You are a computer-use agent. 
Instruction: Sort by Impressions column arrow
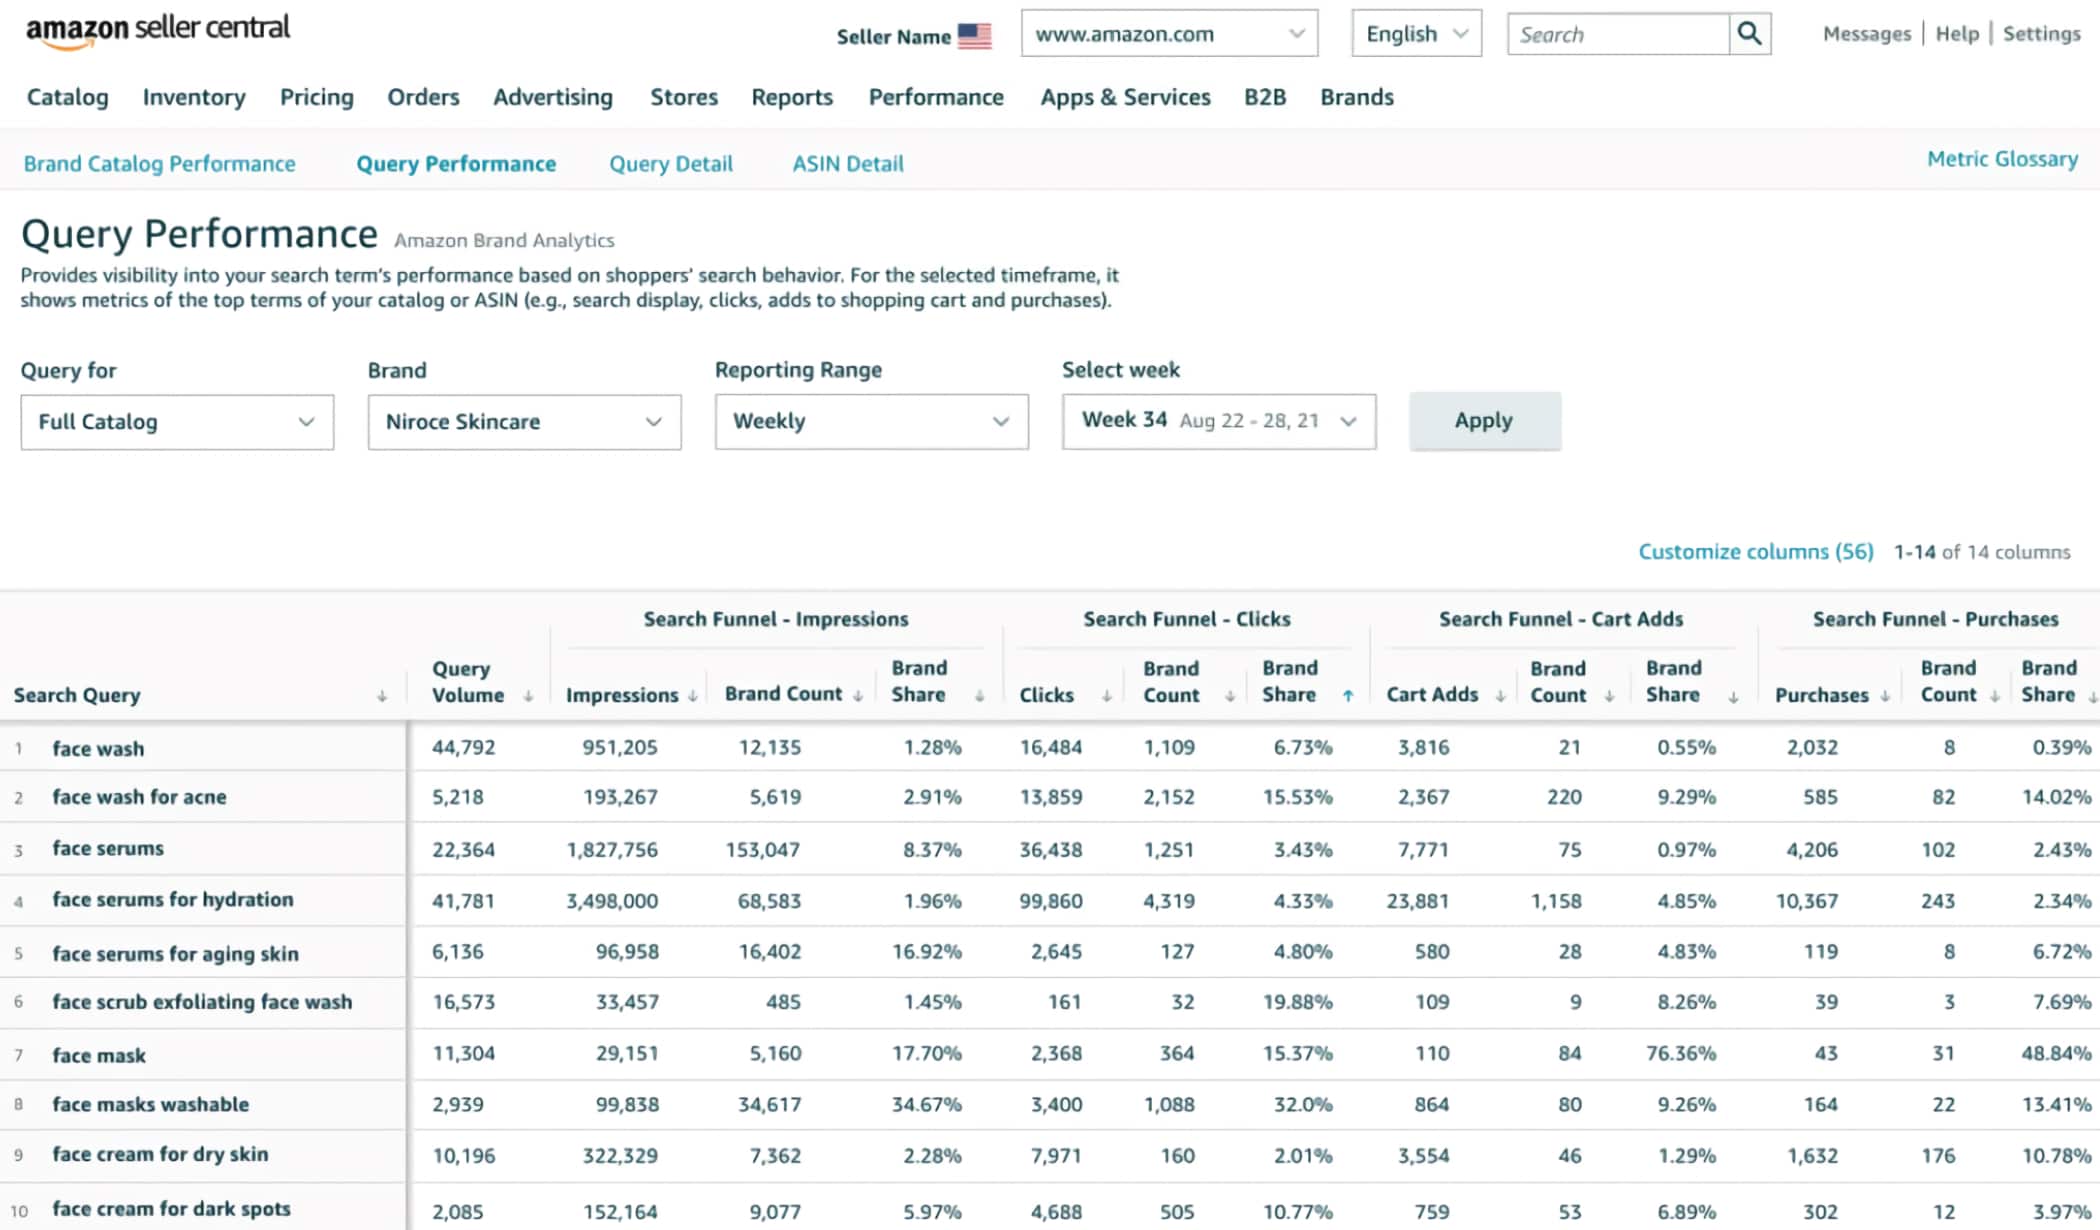click(x=692, y=696)
